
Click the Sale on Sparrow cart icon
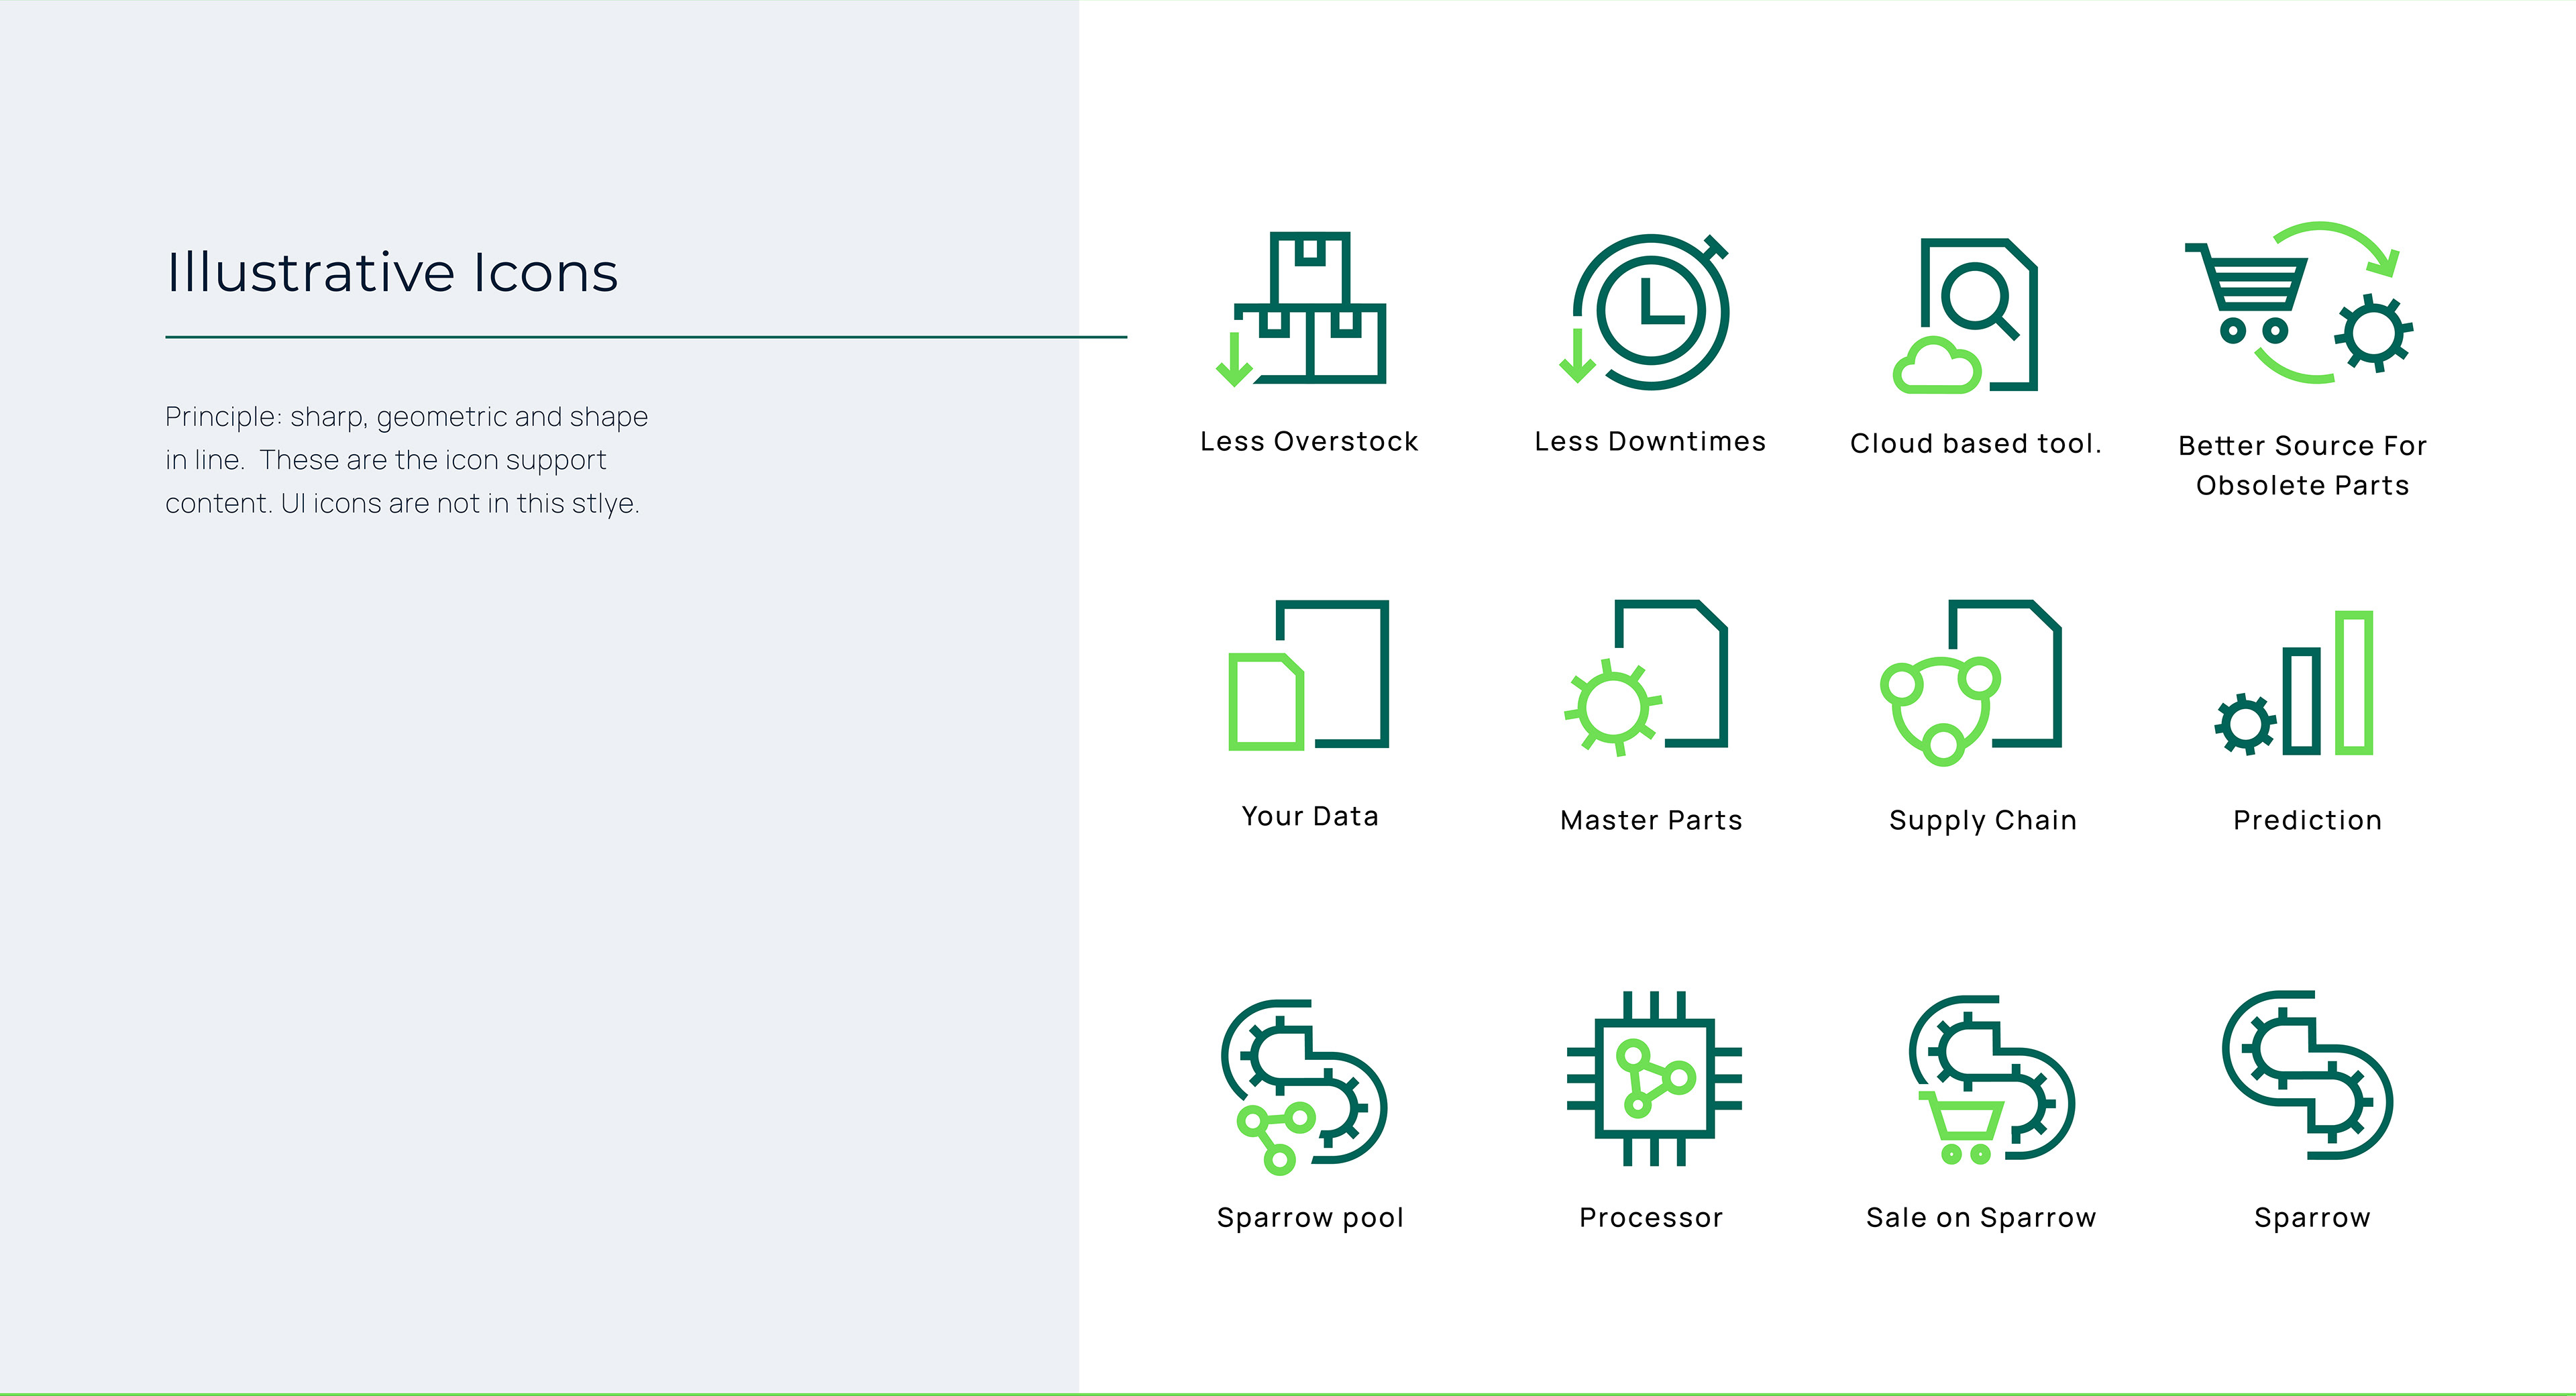point(1992,1080)
